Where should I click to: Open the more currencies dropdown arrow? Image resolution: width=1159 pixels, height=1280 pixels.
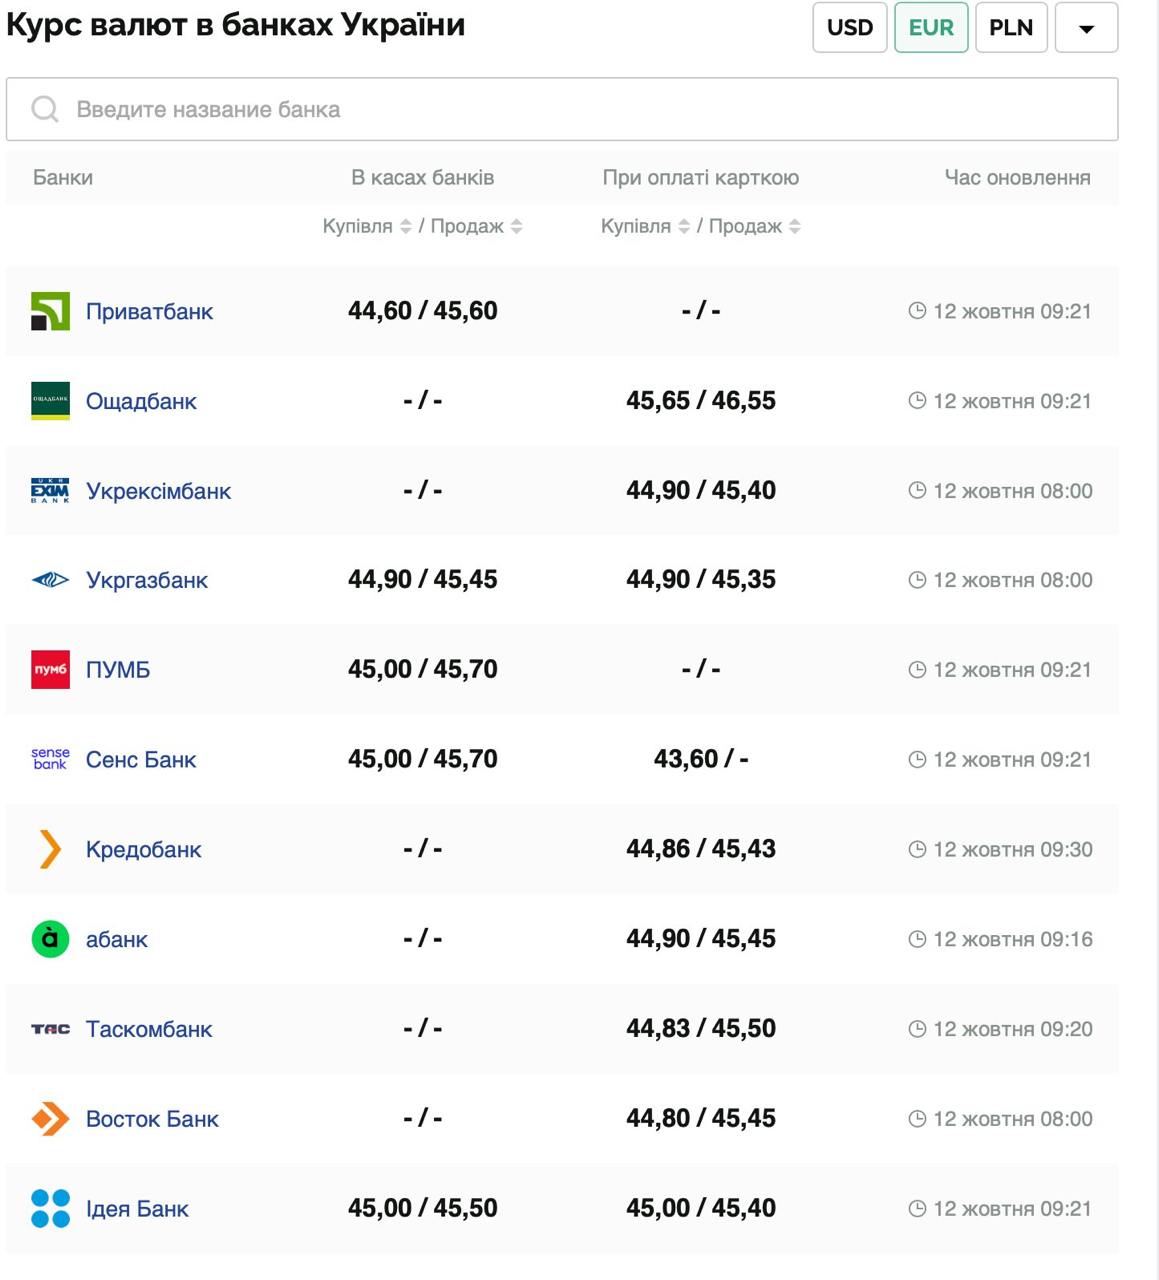pos(1086,27)
